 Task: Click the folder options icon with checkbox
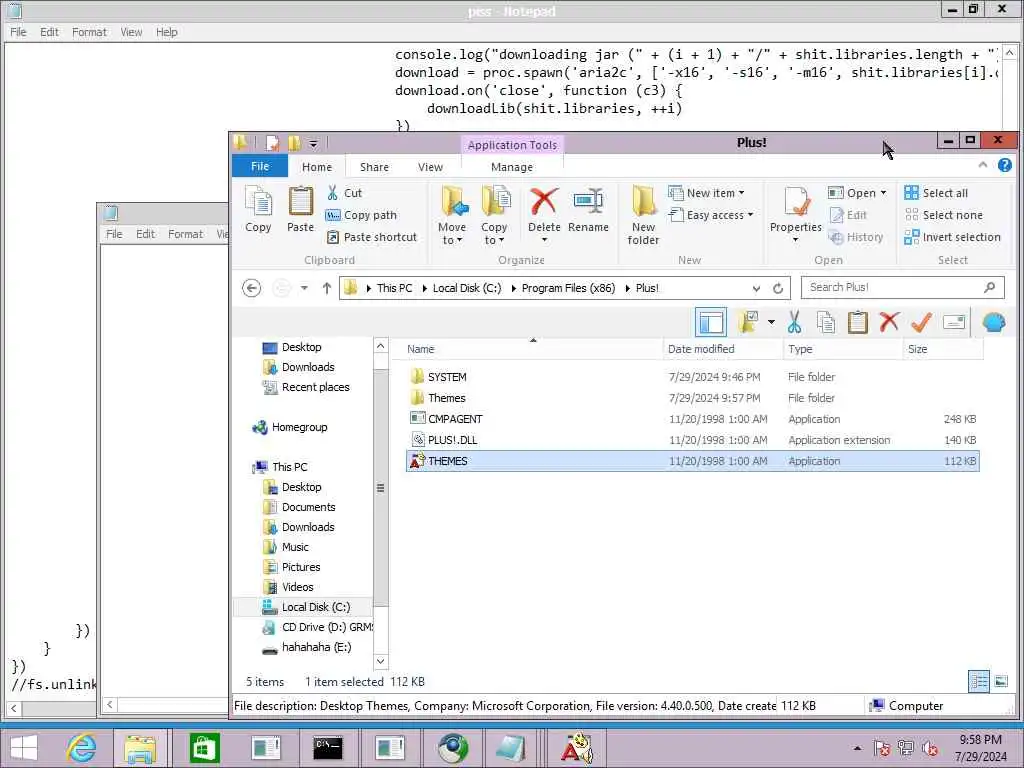[x=748, y=322]
